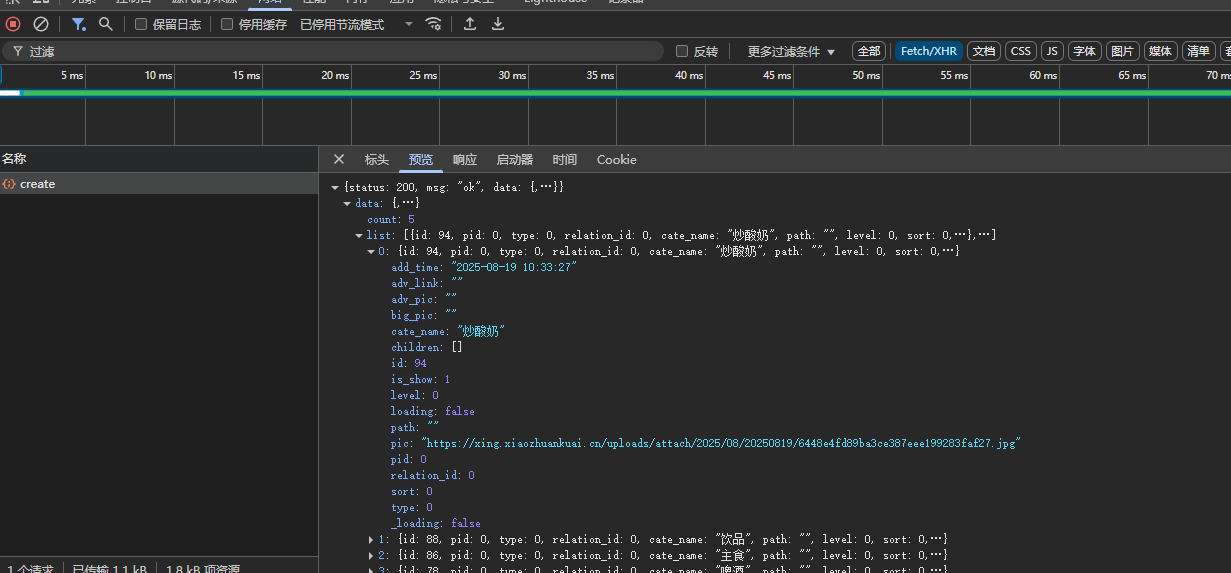Expand list item 1 饮品
This screenshot has width=1231, height=573.
pyautogui.click(x=371, y=539)
